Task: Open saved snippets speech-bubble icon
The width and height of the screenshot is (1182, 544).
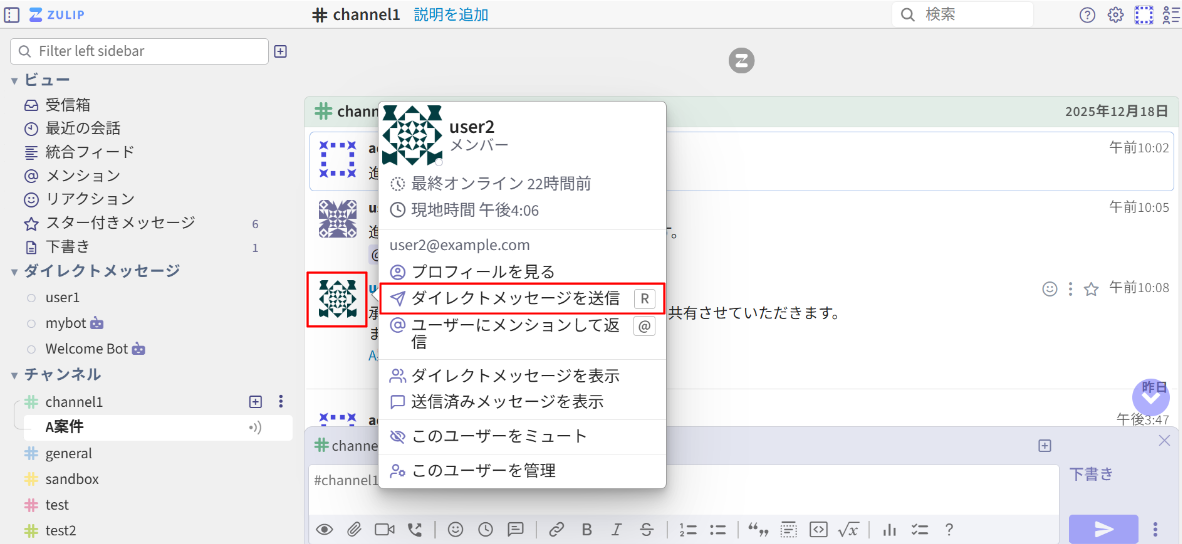Action: coord(516,529)
